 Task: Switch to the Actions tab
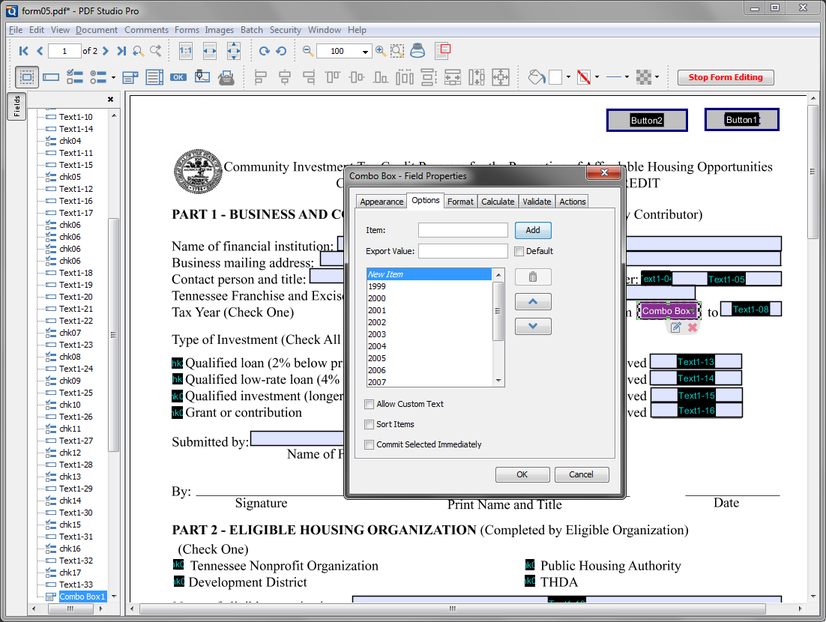pyautogui.click(x=573, y=202)
